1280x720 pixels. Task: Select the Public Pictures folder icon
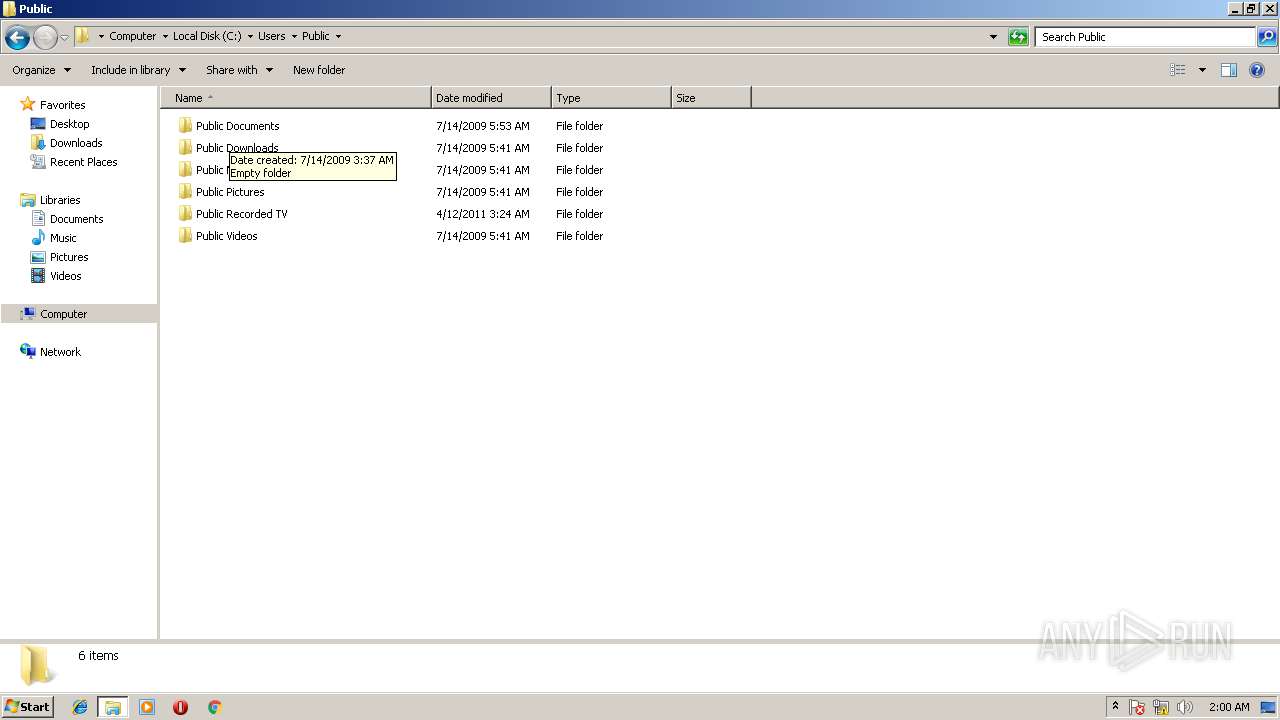coord(185,192)
